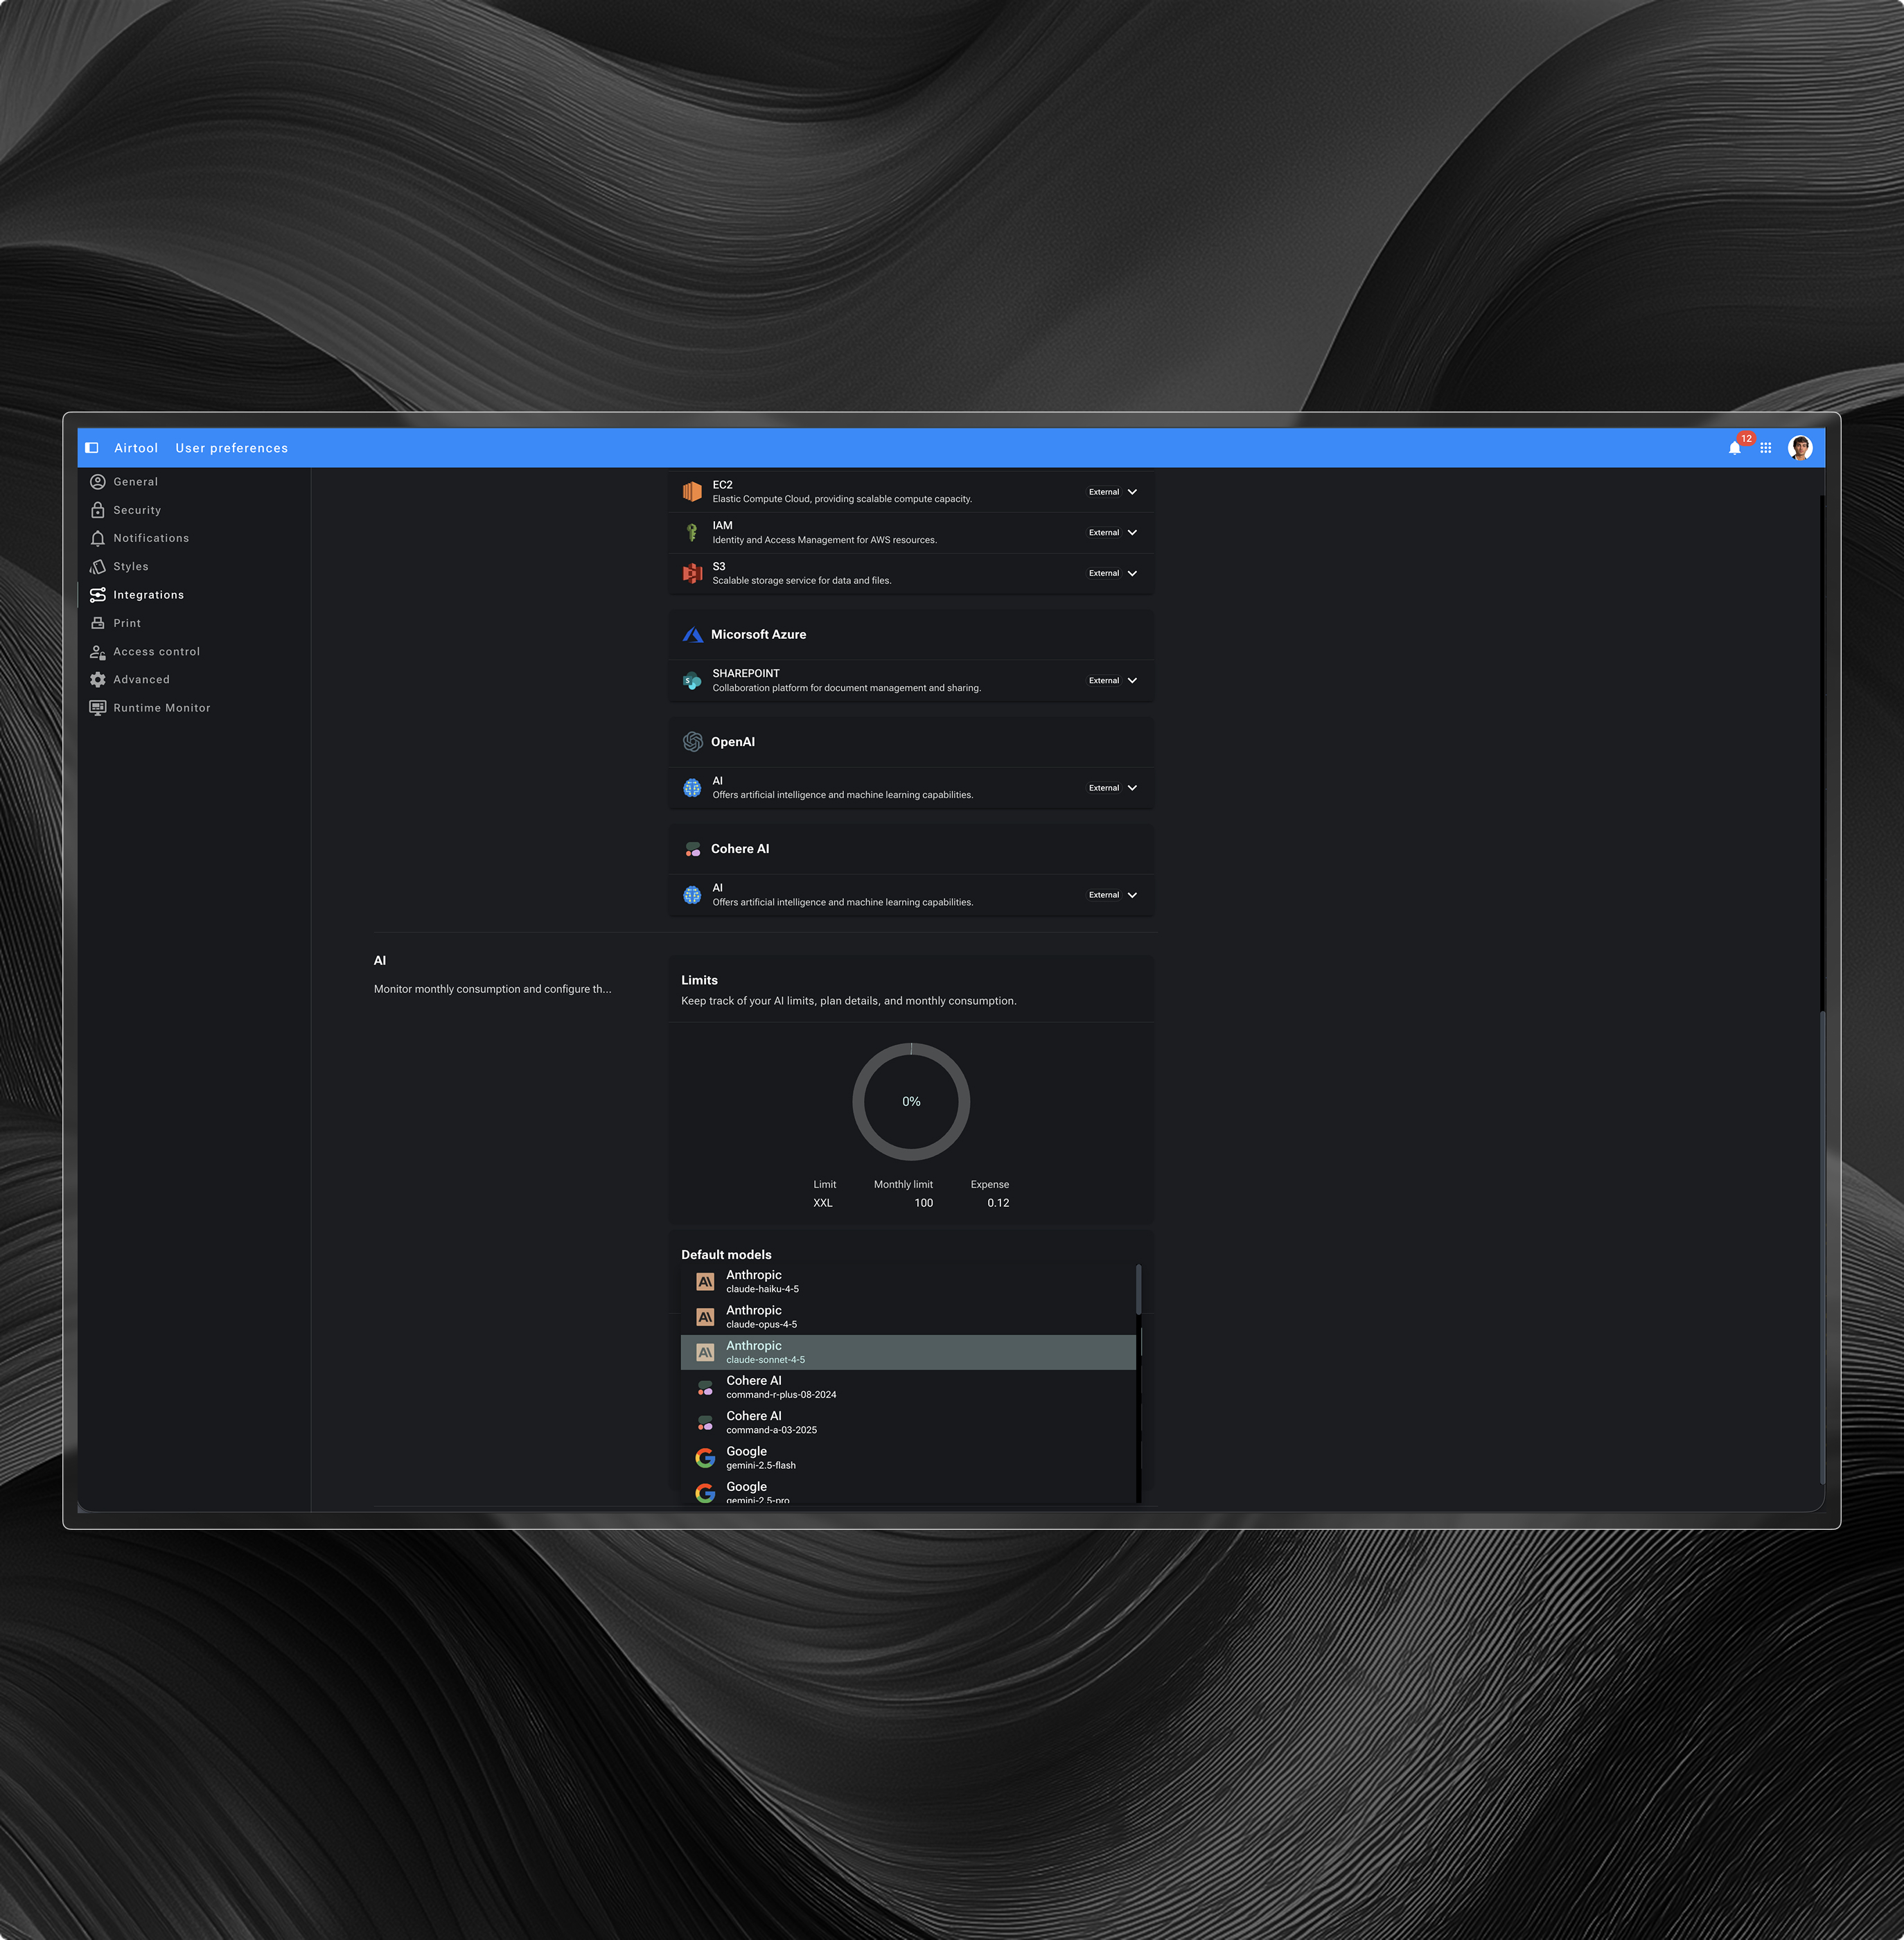Expand the IAM chevron
The image size is (1904, 1940).
[1132, 533]
